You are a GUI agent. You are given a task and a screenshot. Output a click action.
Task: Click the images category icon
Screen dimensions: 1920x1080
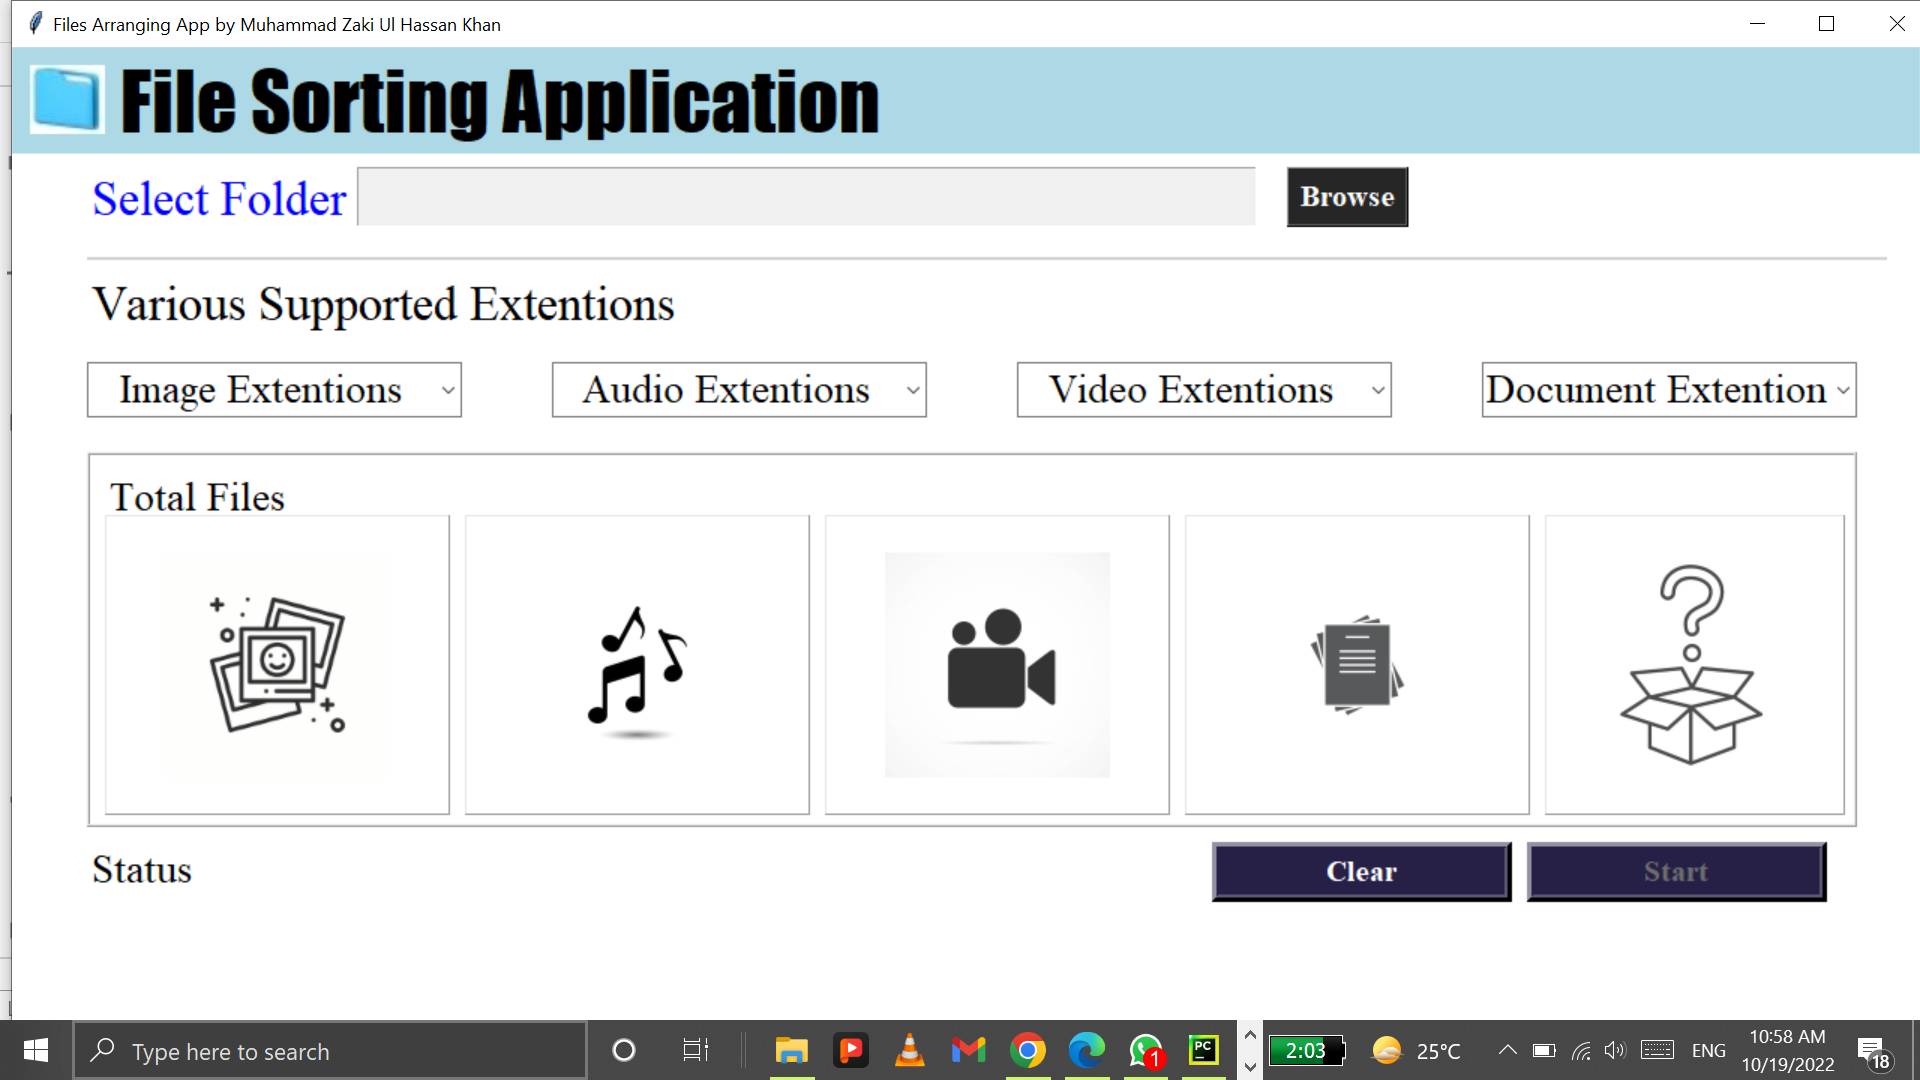point(277,664)
